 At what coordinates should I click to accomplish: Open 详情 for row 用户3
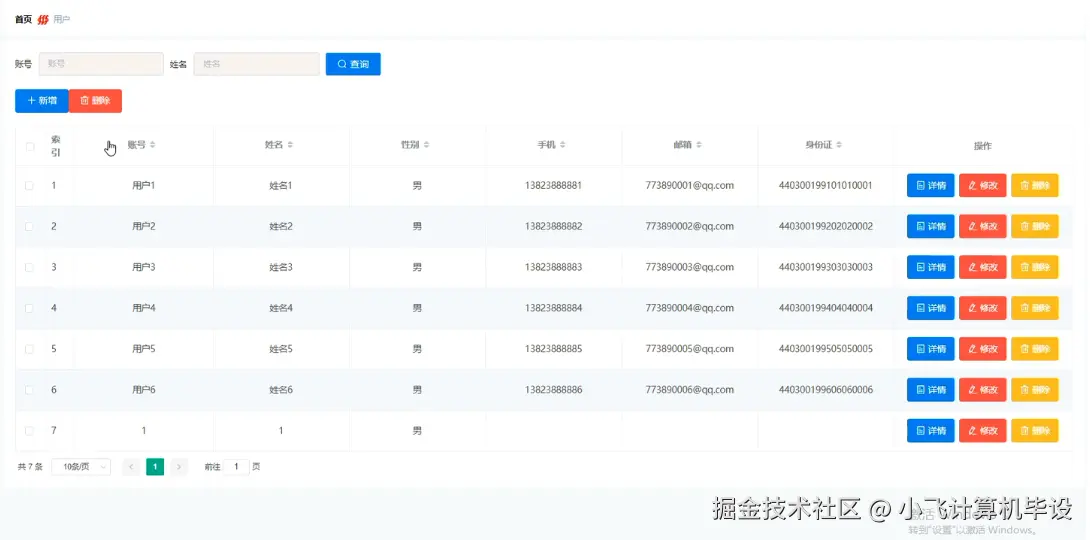(930, 267)
